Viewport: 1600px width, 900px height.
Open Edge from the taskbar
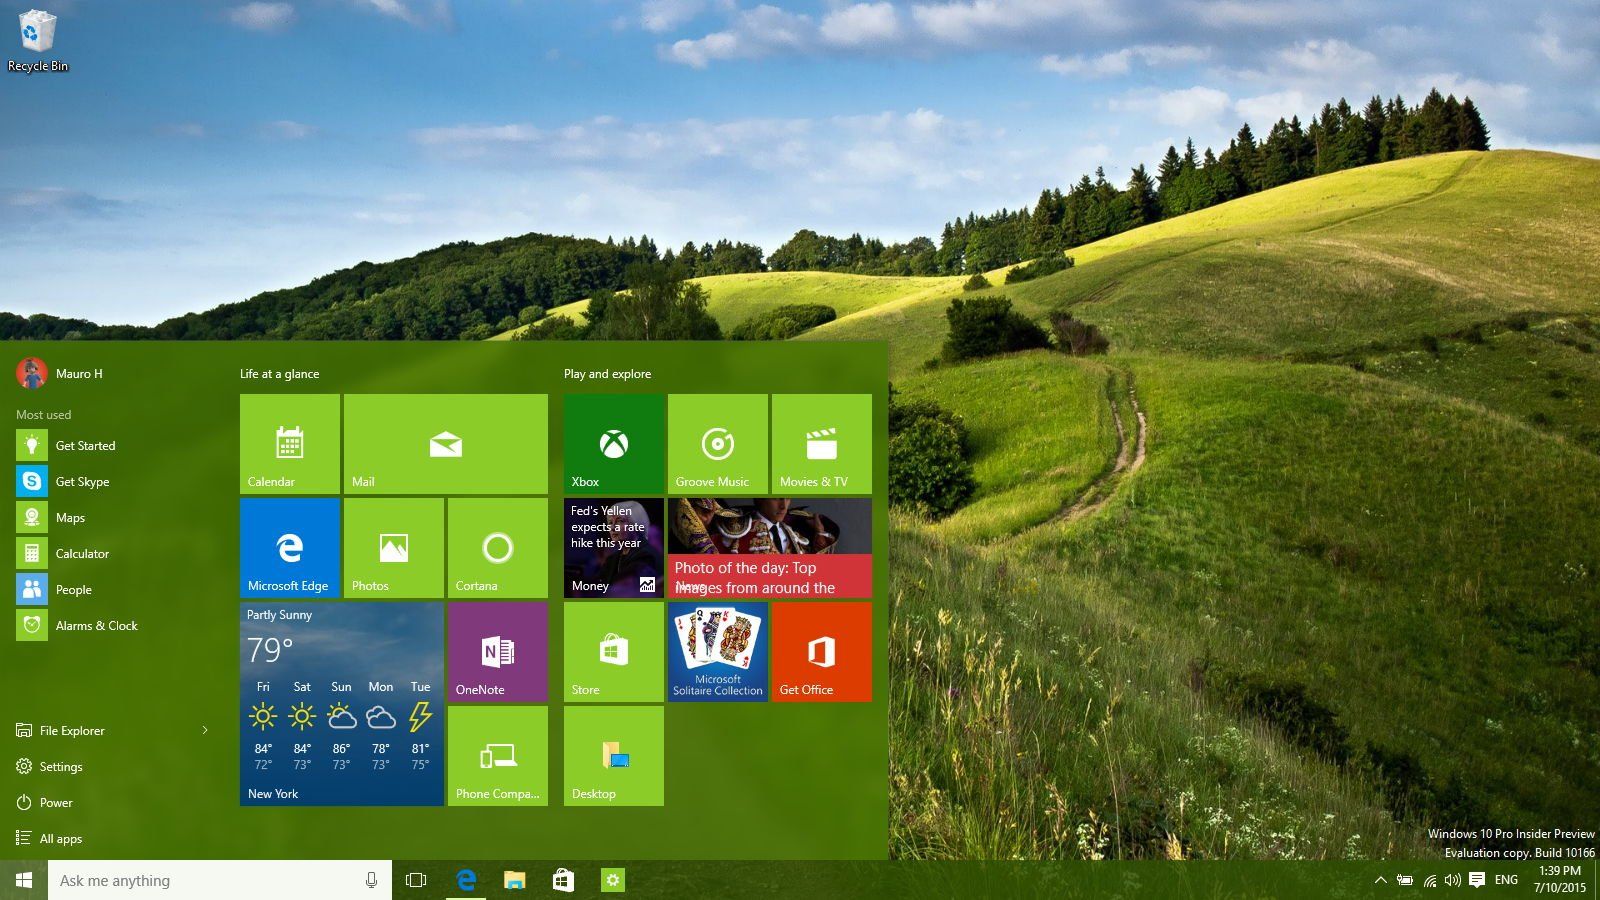466,880
